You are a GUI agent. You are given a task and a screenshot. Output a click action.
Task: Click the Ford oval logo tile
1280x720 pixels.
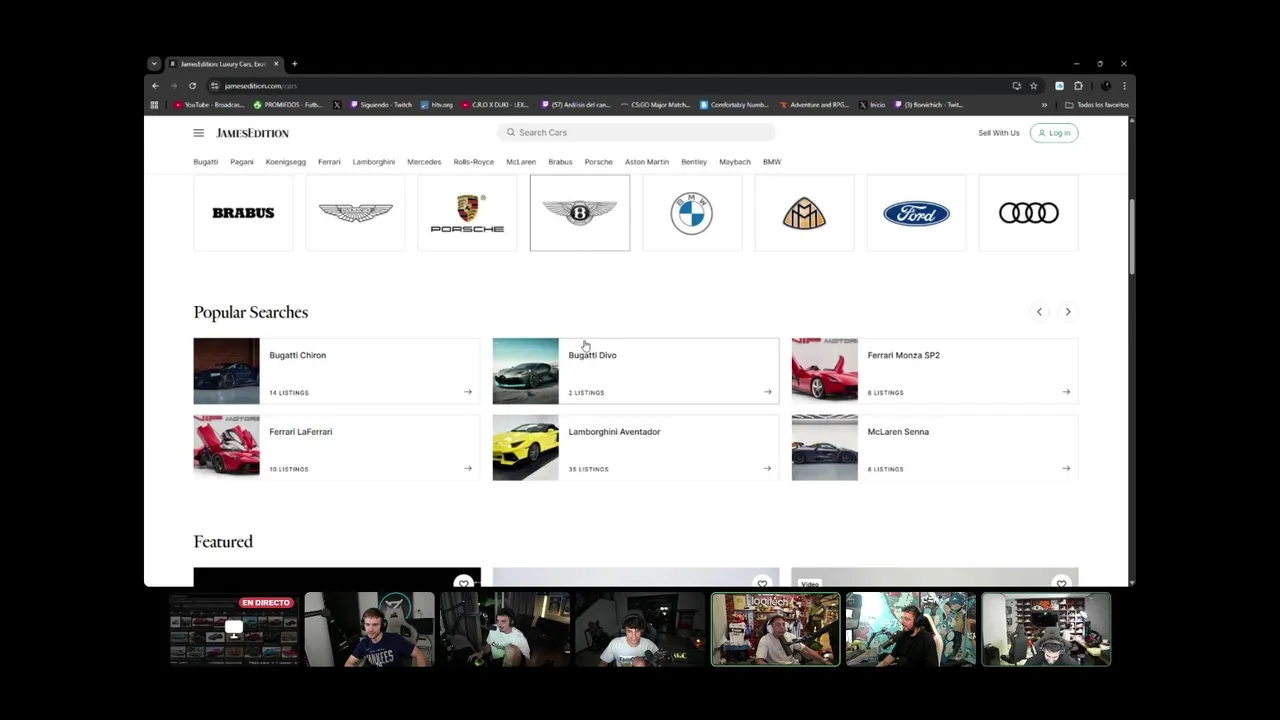916,213
